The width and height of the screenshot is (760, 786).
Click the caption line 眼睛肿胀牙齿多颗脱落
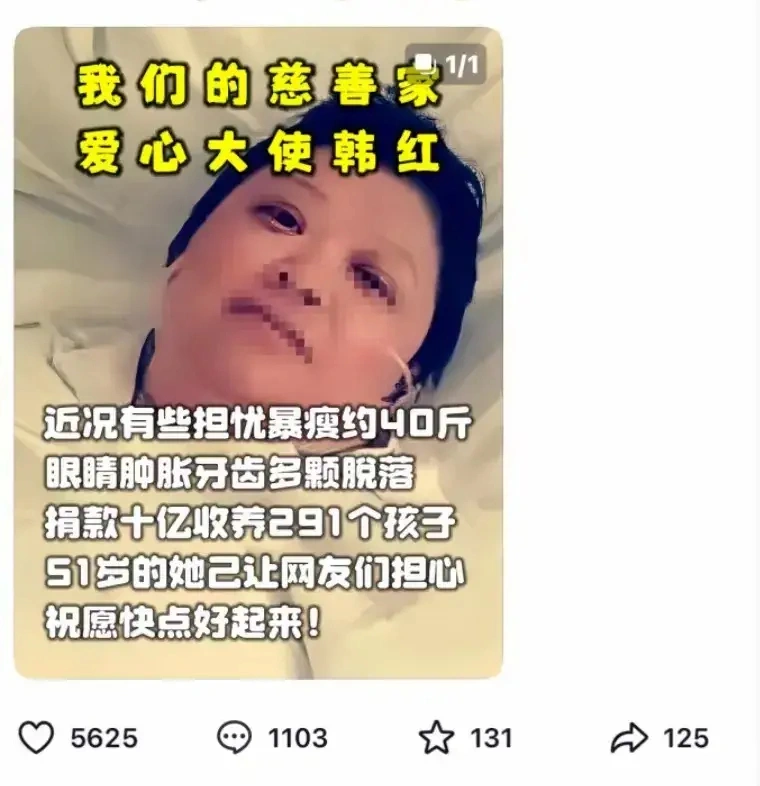tap(230, 473)
